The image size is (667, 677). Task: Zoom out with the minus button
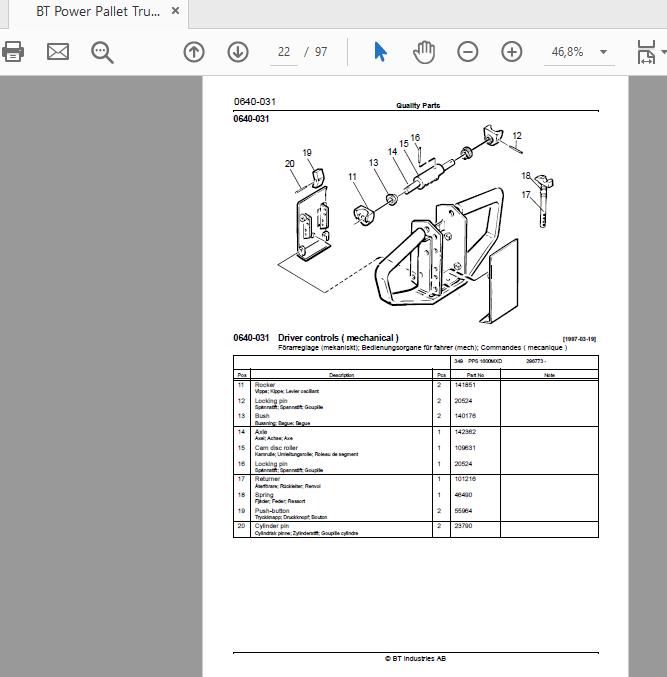468,52
